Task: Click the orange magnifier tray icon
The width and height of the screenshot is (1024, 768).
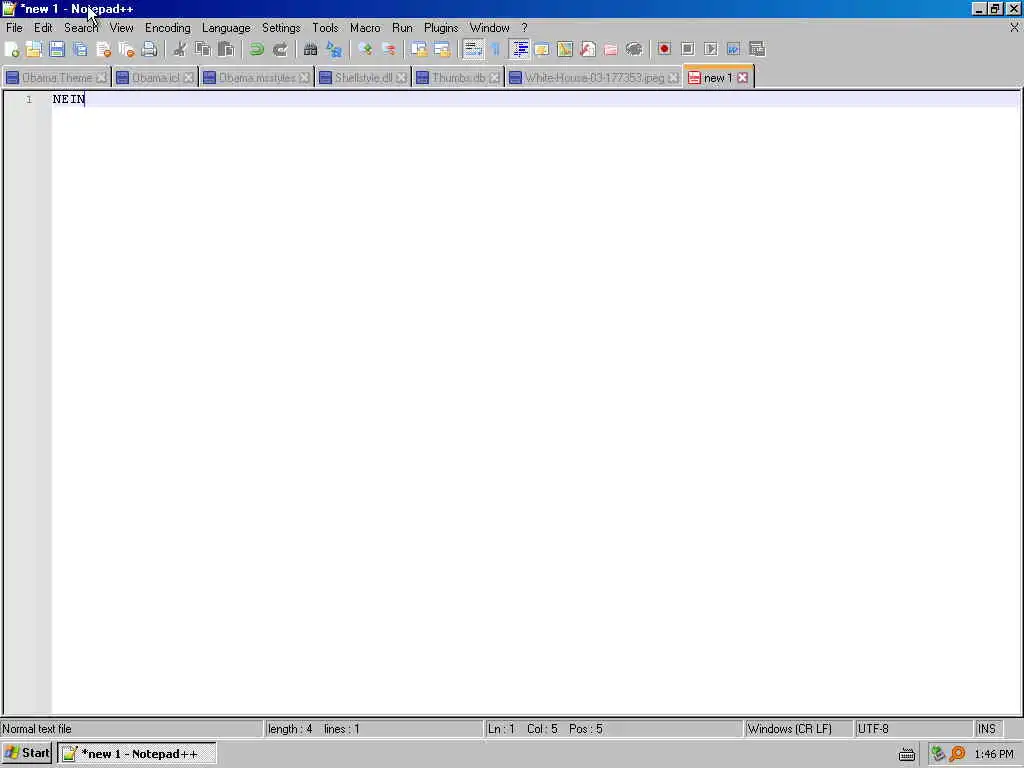Action: point(957,754)
